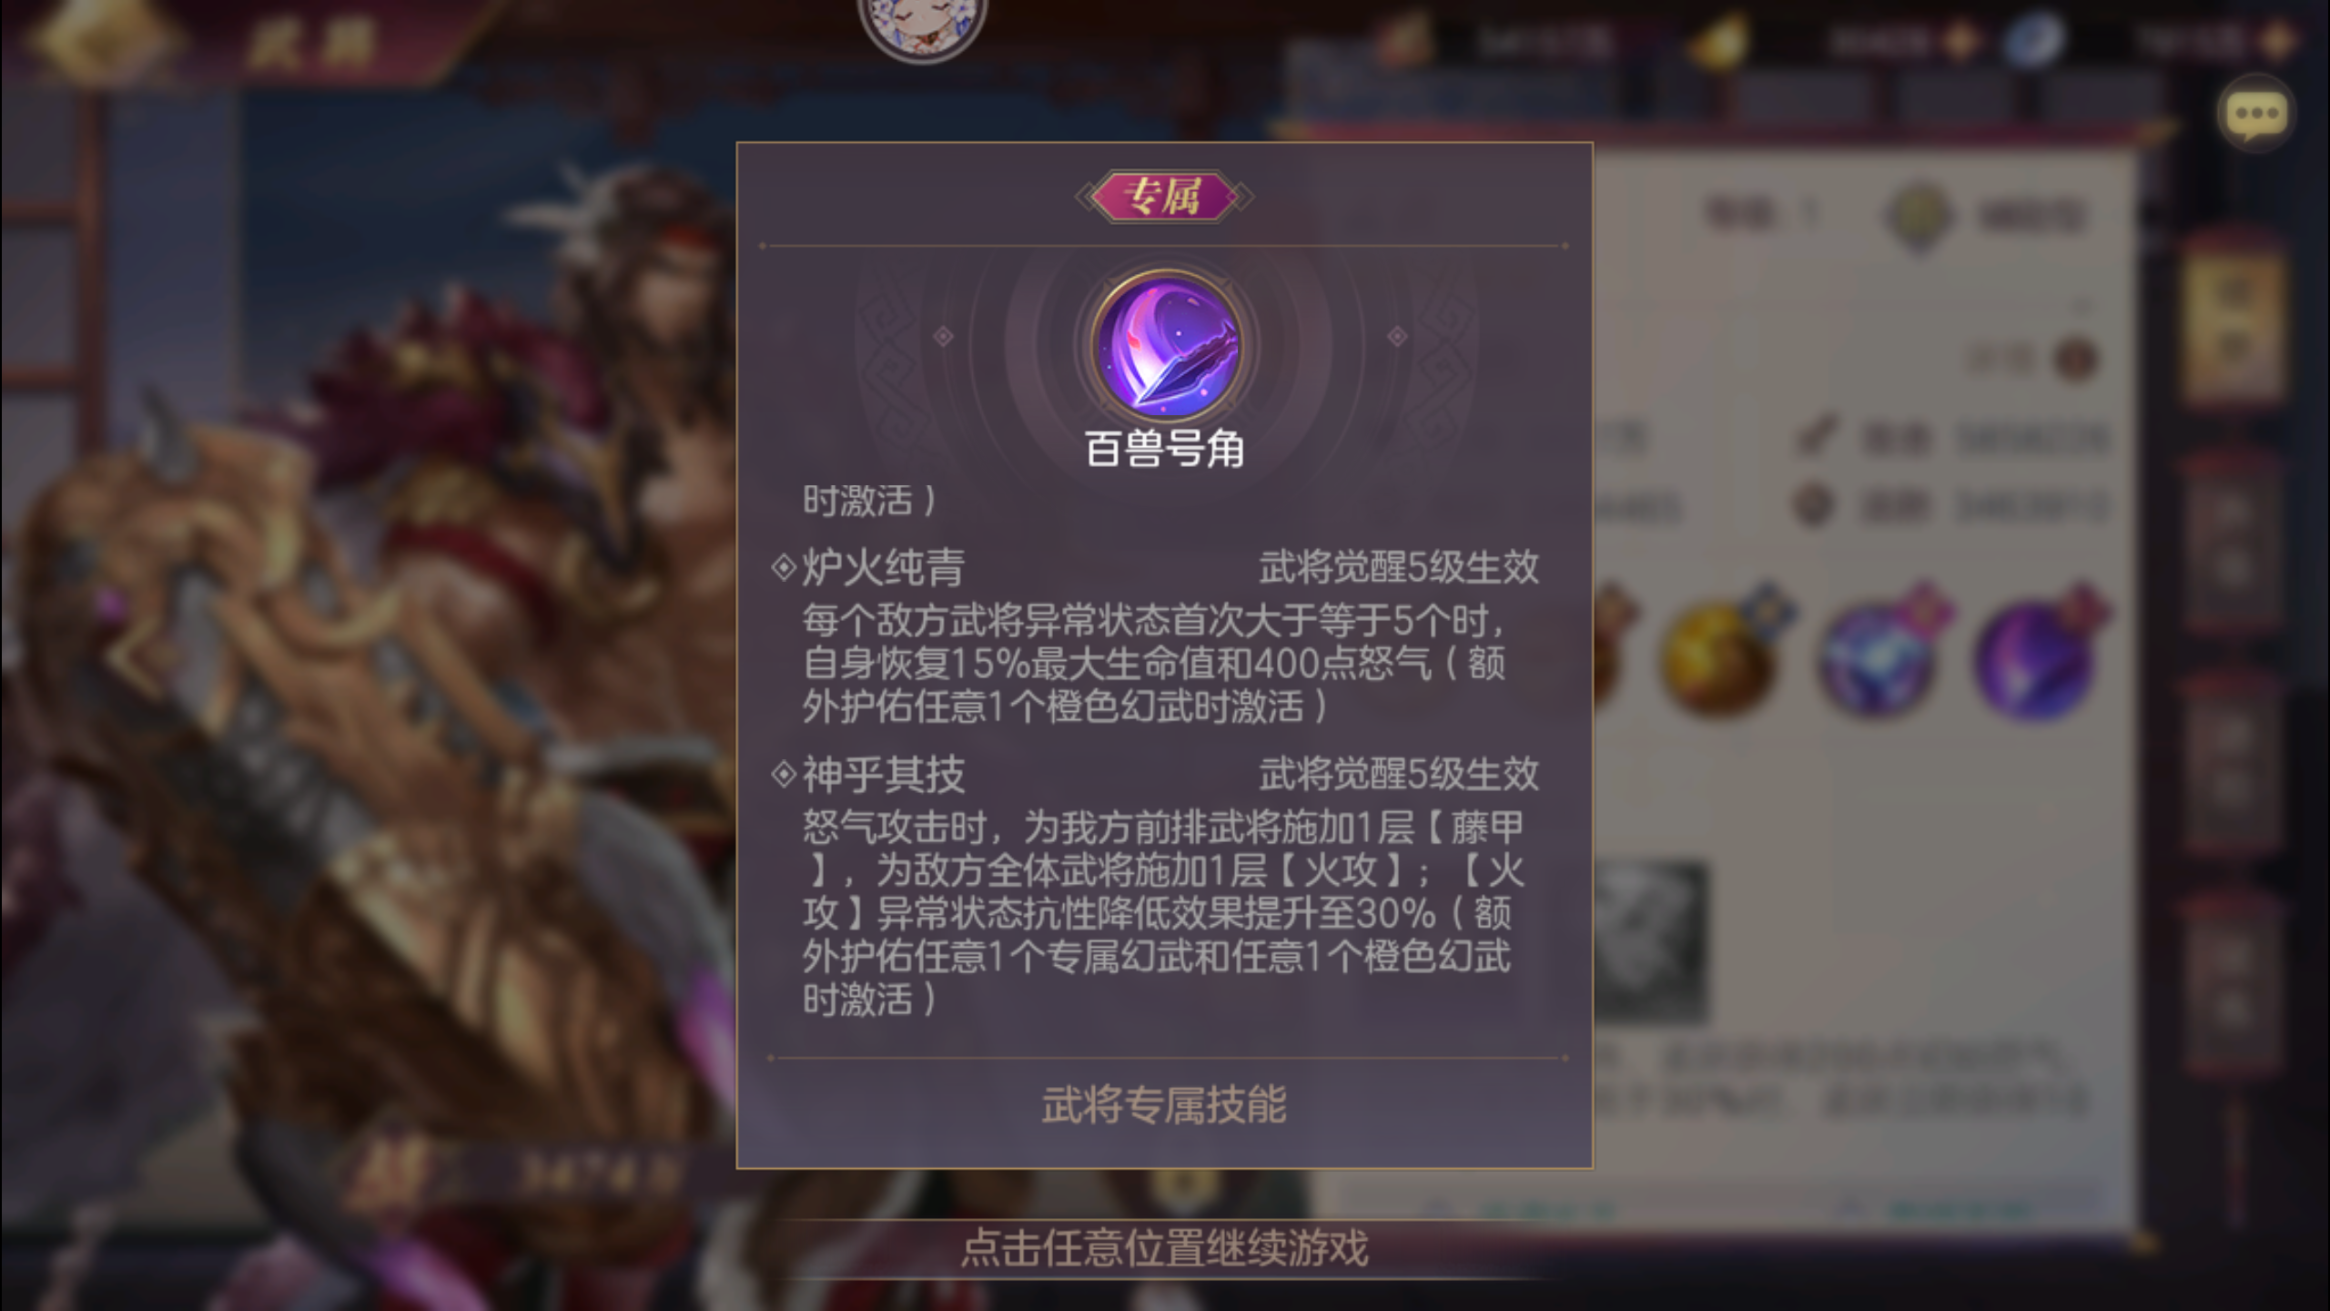Select the 神乎其技 skill heading
Image resolution: width=2330 pixels, height=1311 pixels.
883,774
